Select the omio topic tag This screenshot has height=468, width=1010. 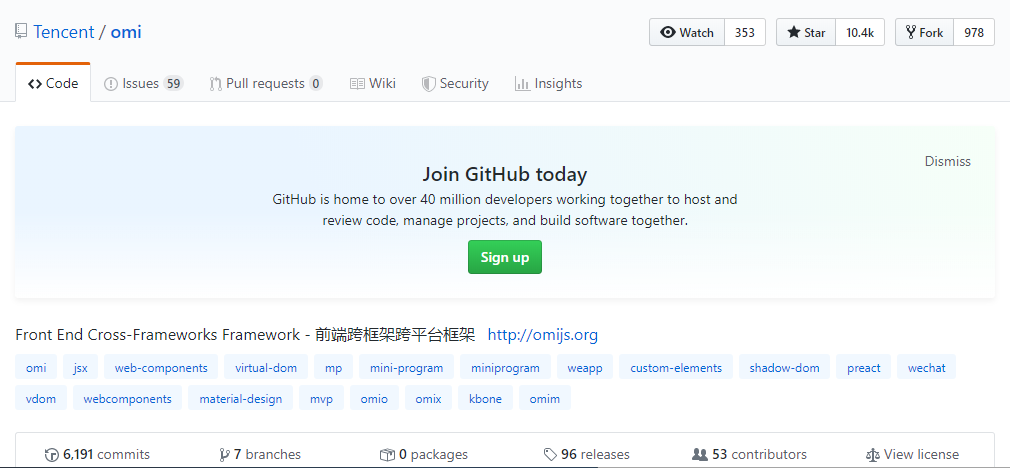[x=374, y=398]
